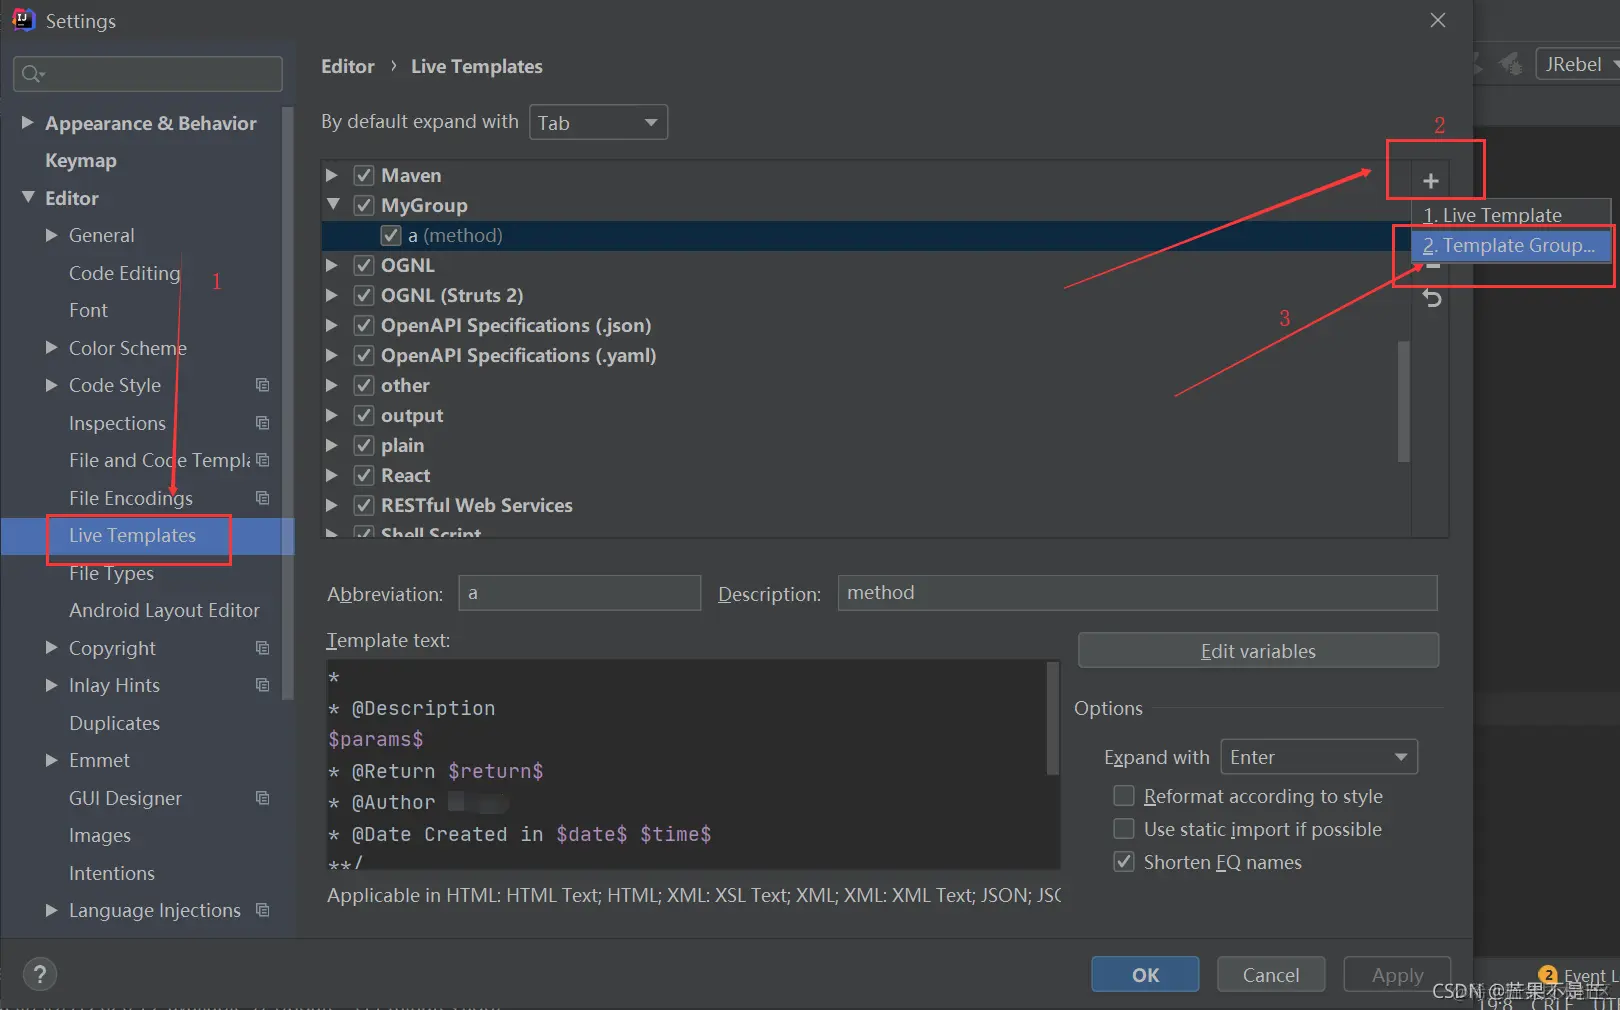The image size is (1620, 1010).
Task: Open Keymap settings page
Action: tap(81, 160)
